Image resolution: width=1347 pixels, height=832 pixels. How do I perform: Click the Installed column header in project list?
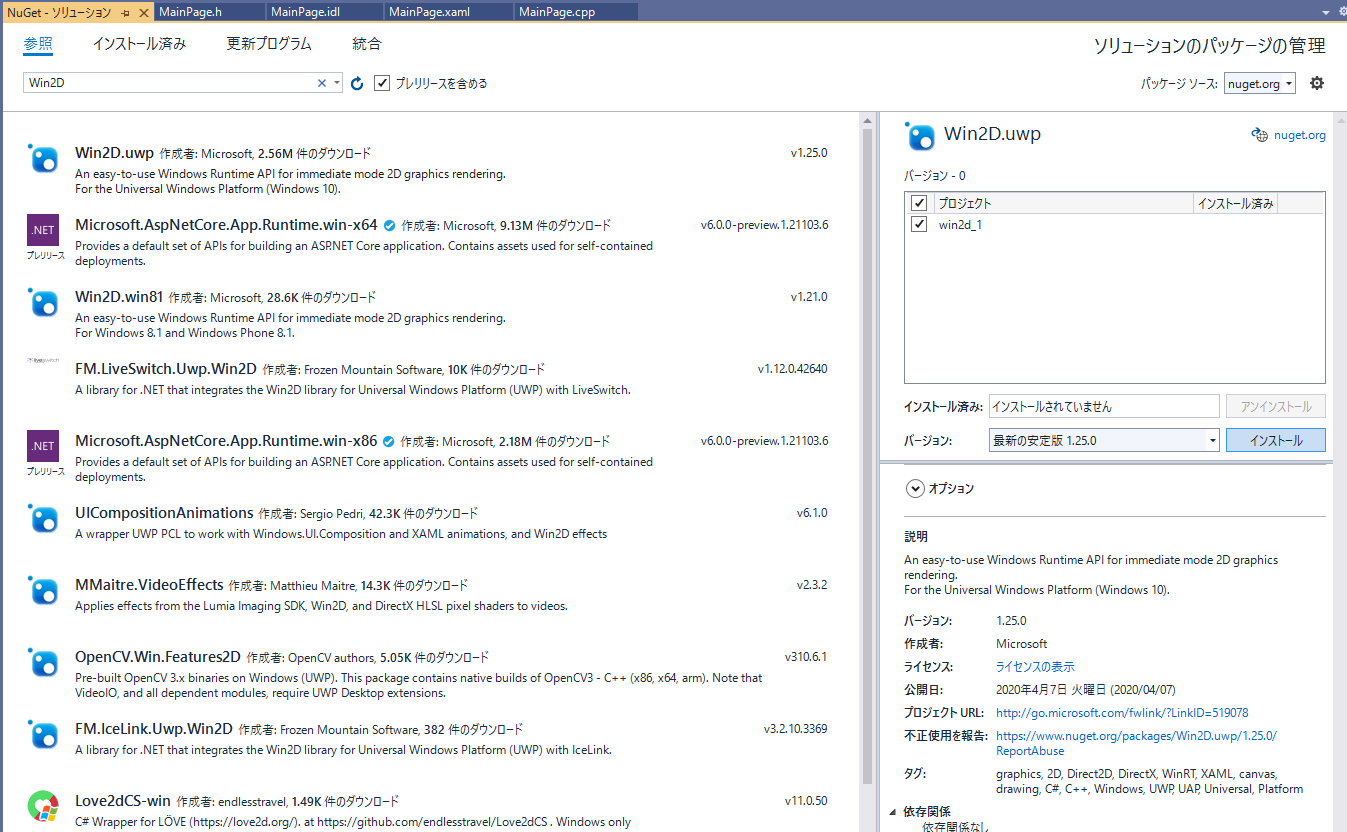tap(1235, 203)
